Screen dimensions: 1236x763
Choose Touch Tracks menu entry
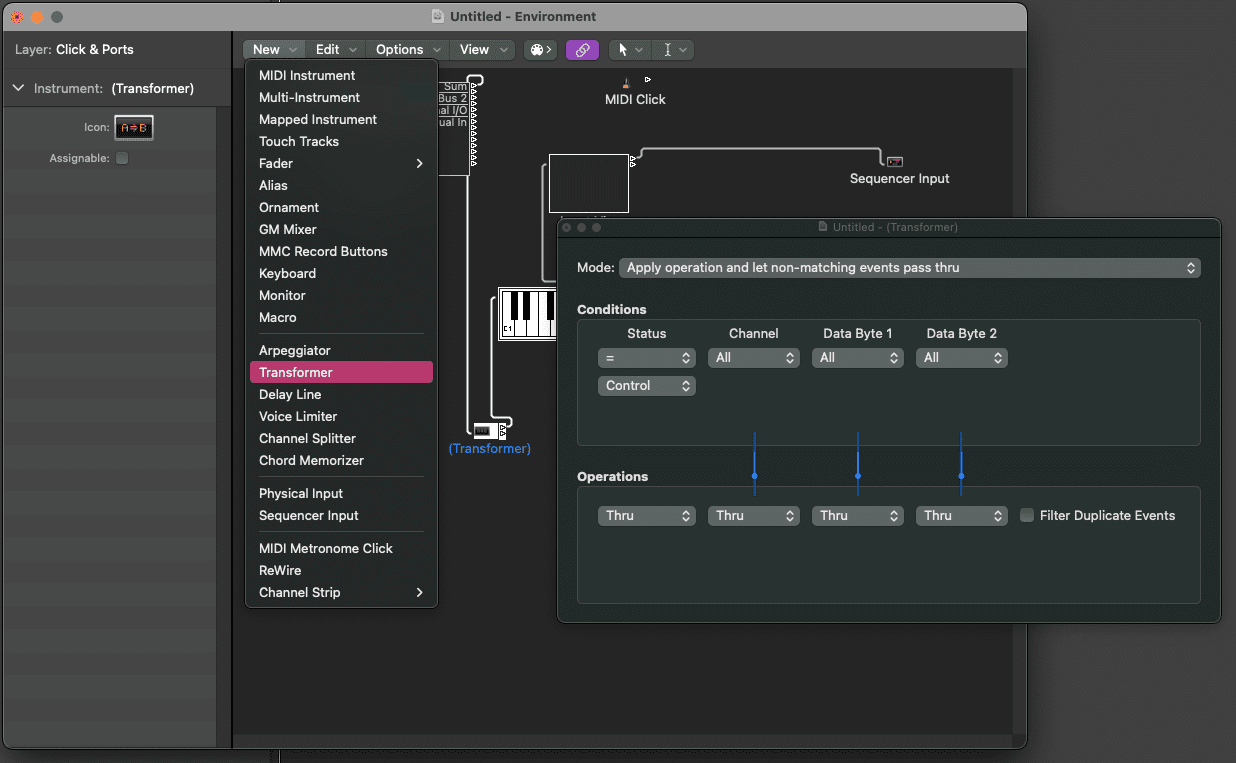click(341, 141)
